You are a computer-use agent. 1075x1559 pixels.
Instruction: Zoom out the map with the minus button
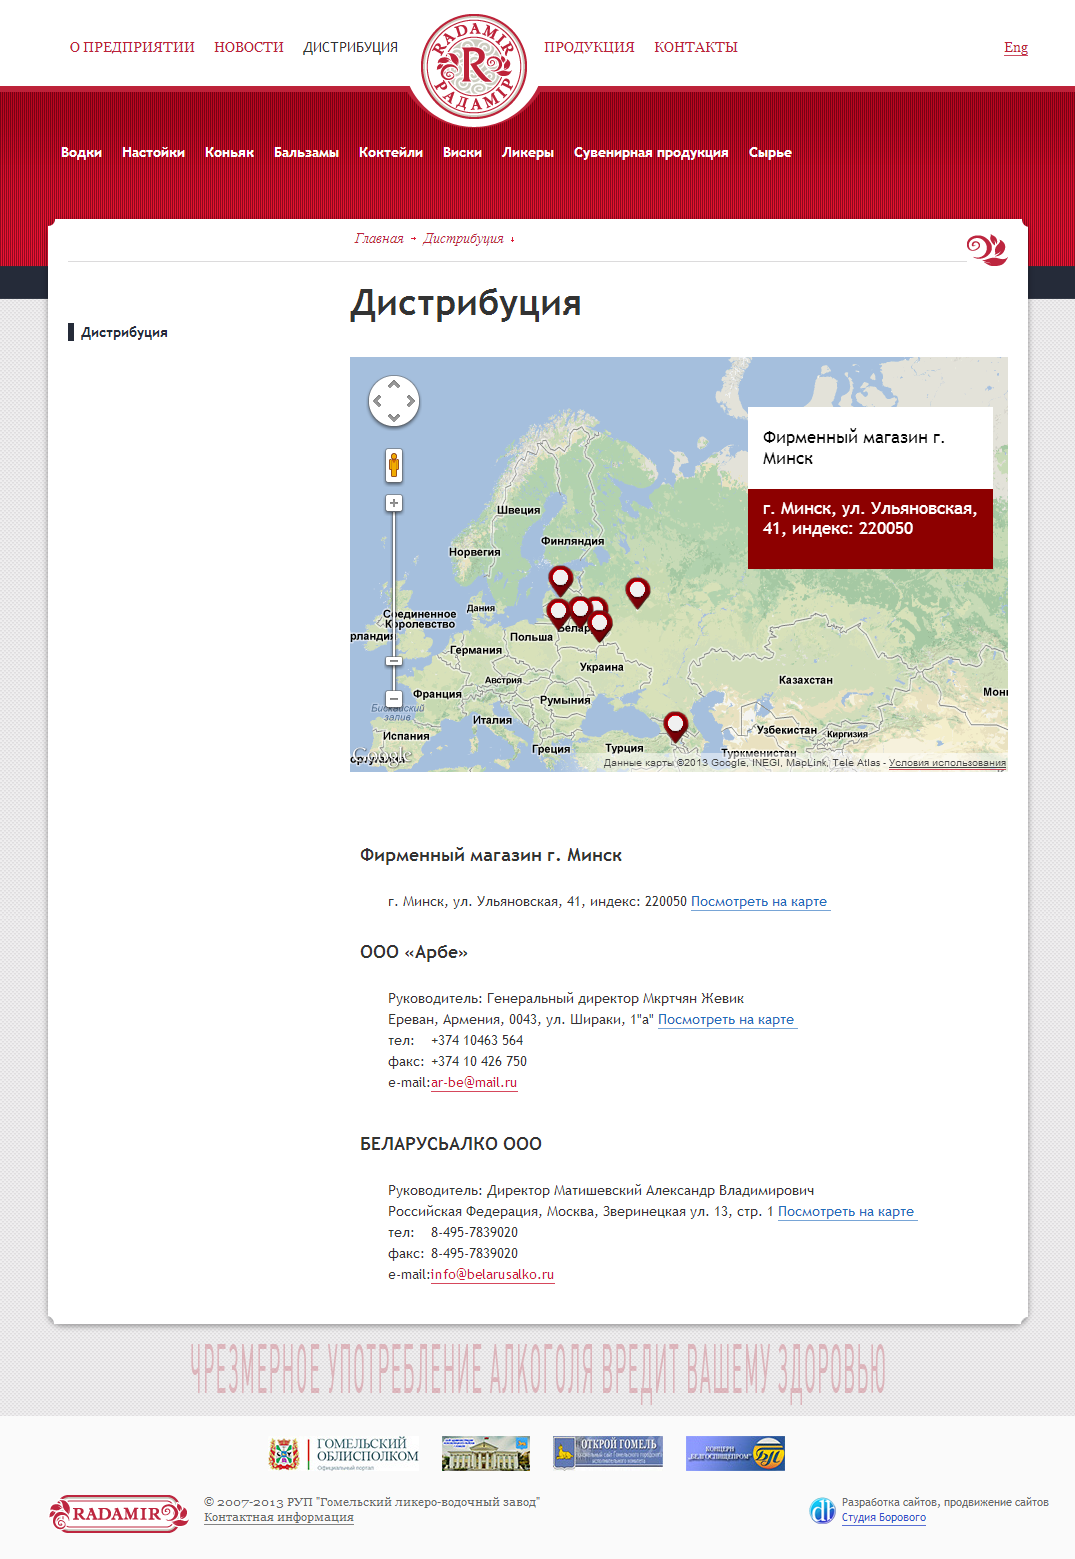(394, 698)
